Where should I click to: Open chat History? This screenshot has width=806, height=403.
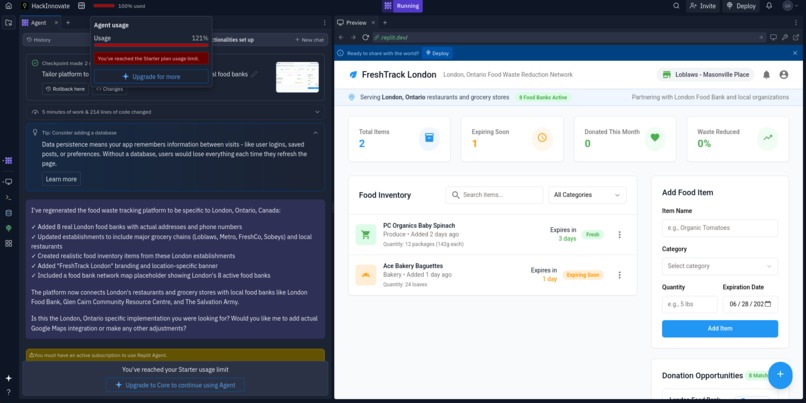39,40
